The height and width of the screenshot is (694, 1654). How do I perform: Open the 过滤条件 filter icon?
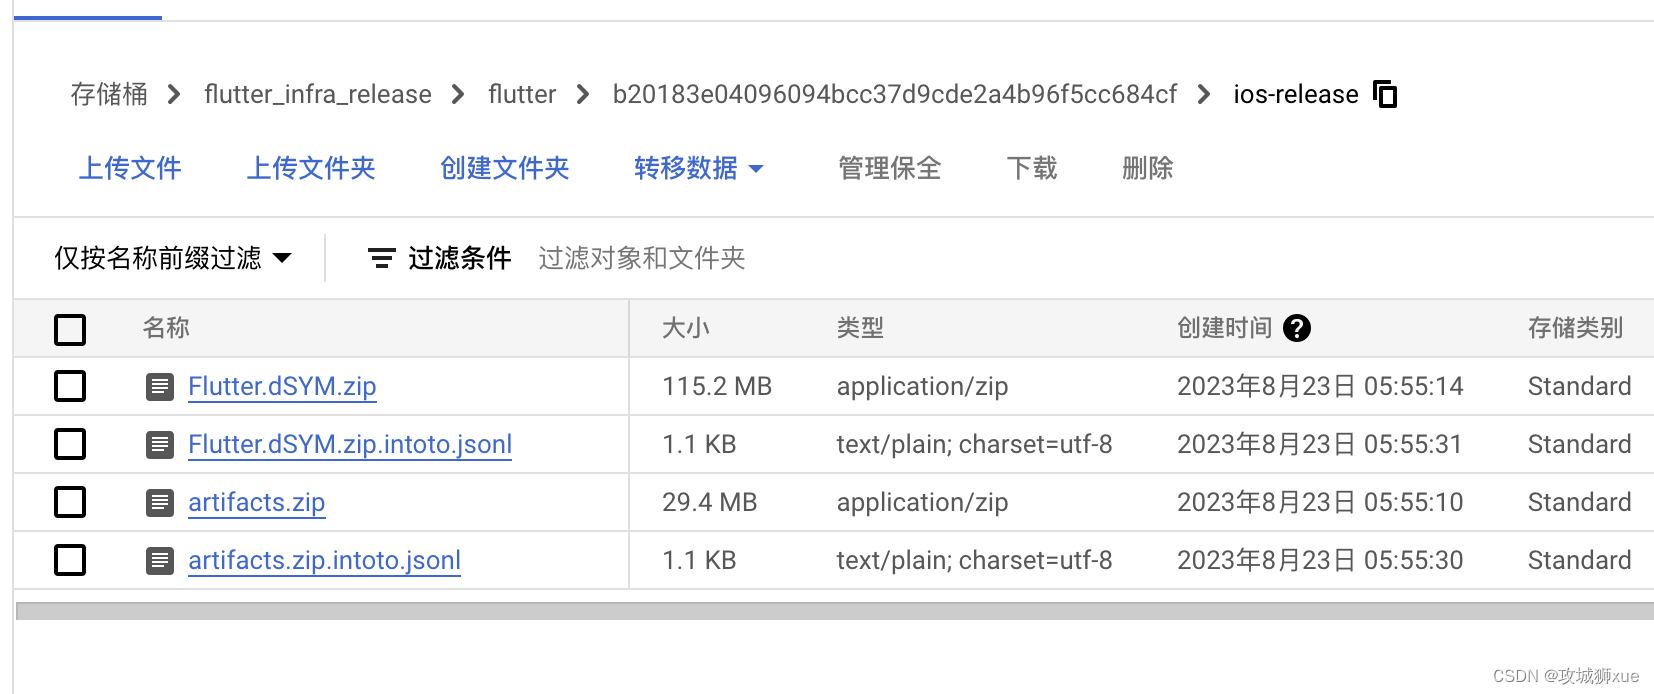coord(381,258)
